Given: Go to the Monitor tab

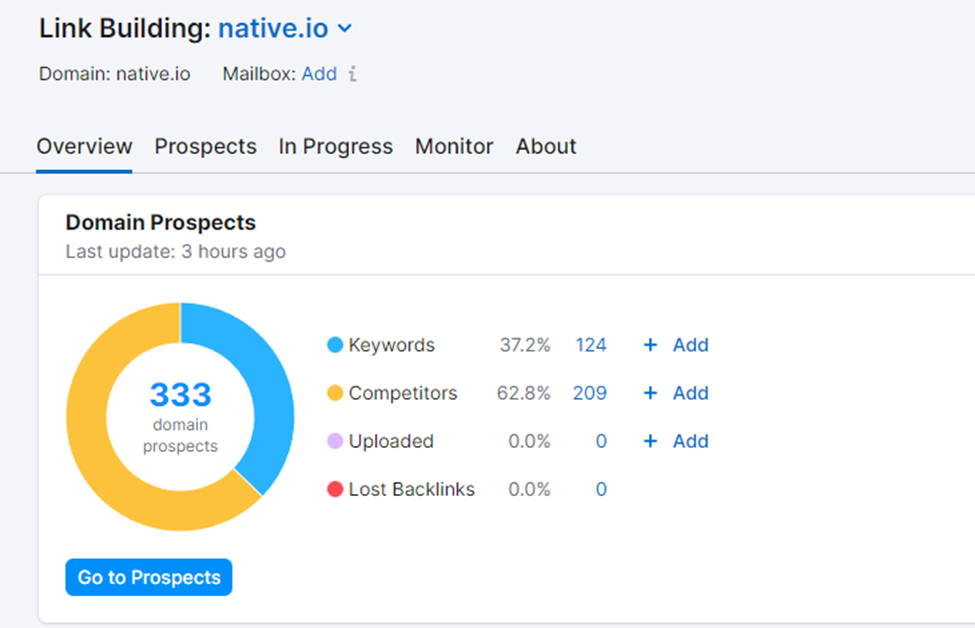Looking at the screenshot, I should click(x=454, y=146).
